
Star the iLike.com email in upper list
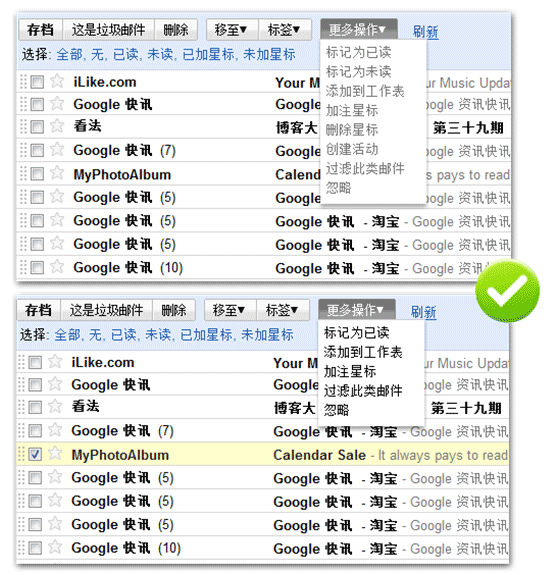(x=57, y=81)
